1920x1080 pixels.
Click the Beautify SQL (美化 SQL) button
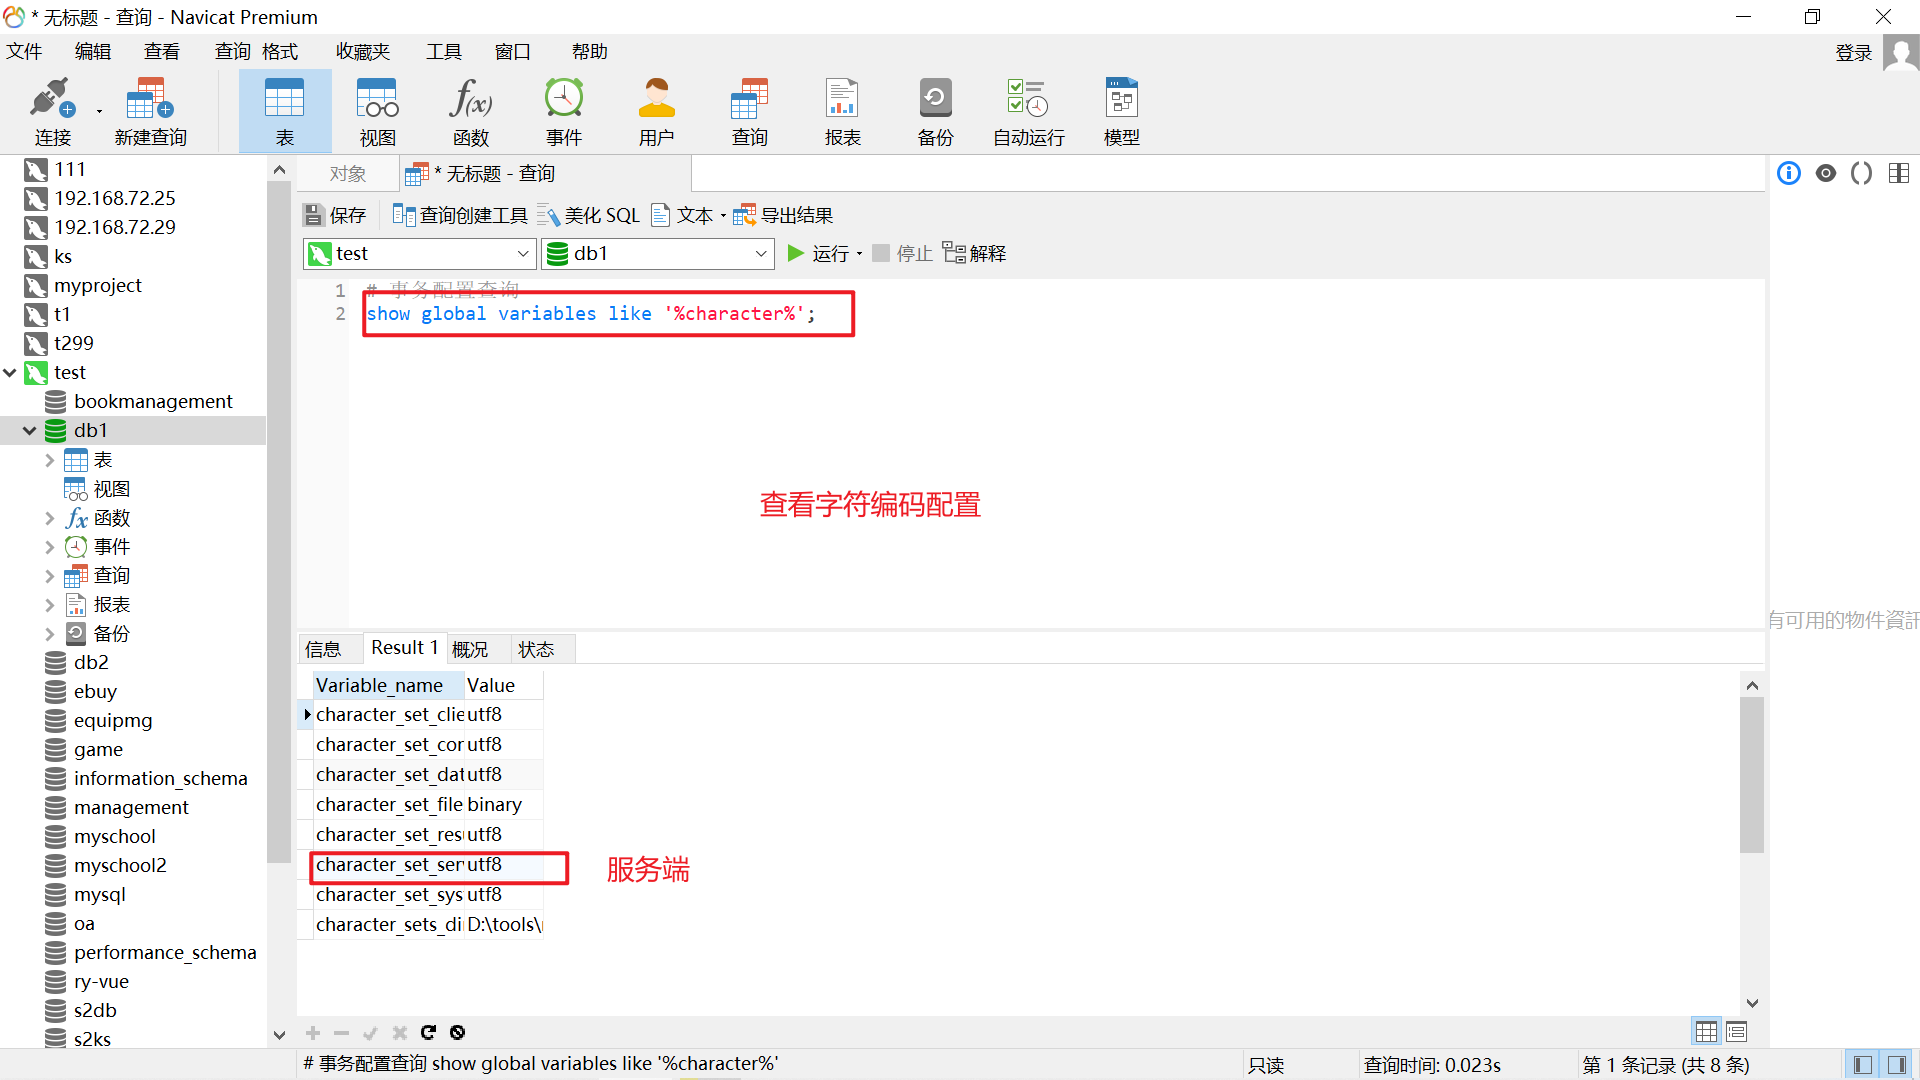point(589,215)
